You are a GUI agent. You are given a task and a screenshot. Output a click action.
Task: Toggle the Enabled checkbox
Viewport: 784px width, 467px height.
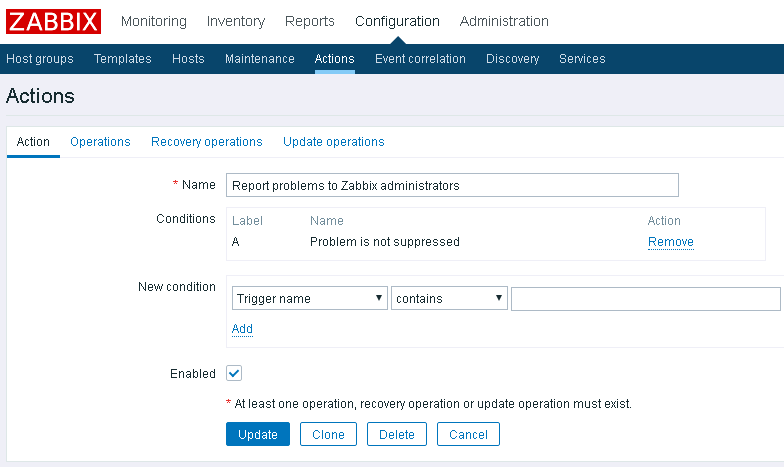point(234,373)
